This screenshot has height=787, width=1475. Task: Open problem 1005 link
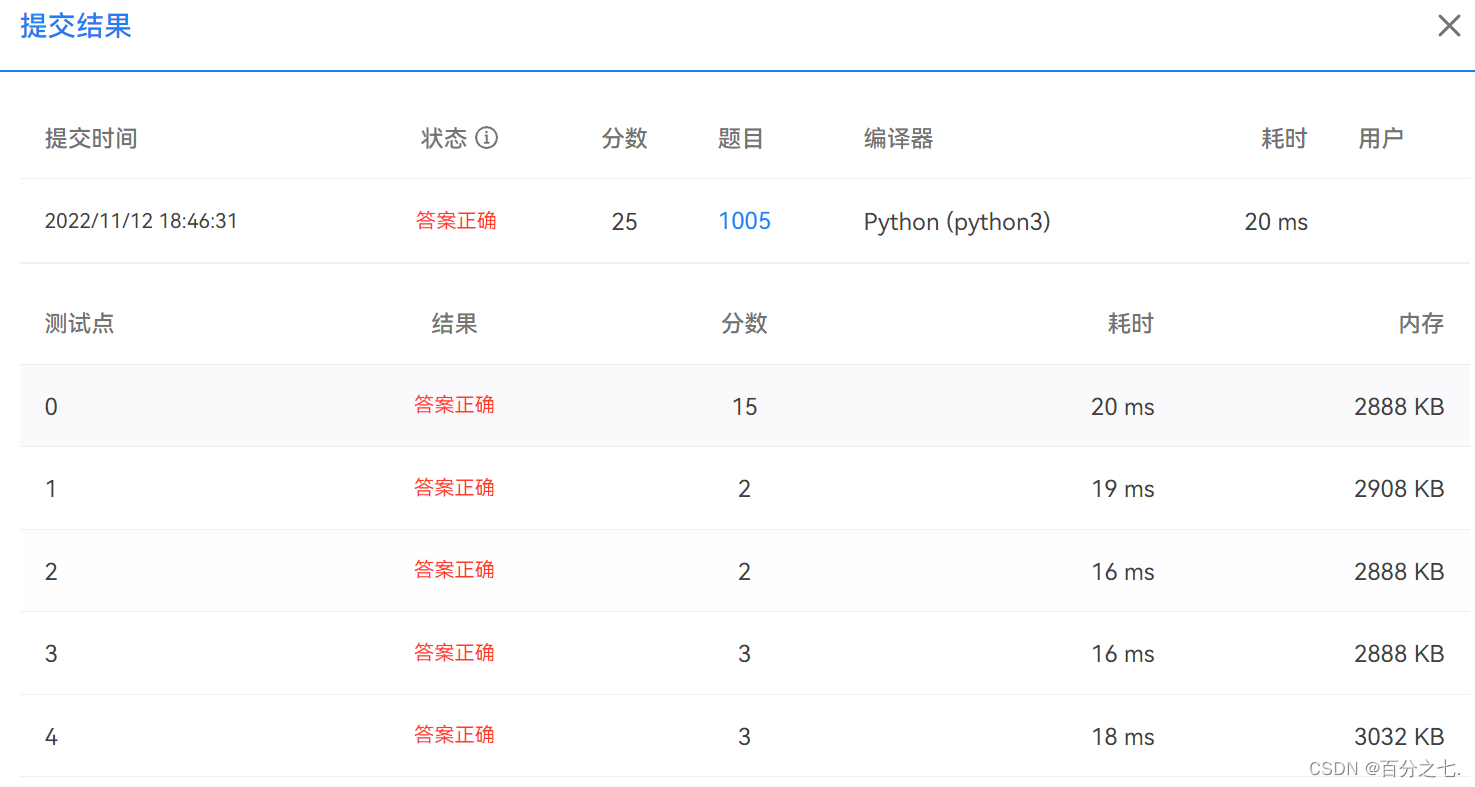pyautogui.click(x=744, y=221)
